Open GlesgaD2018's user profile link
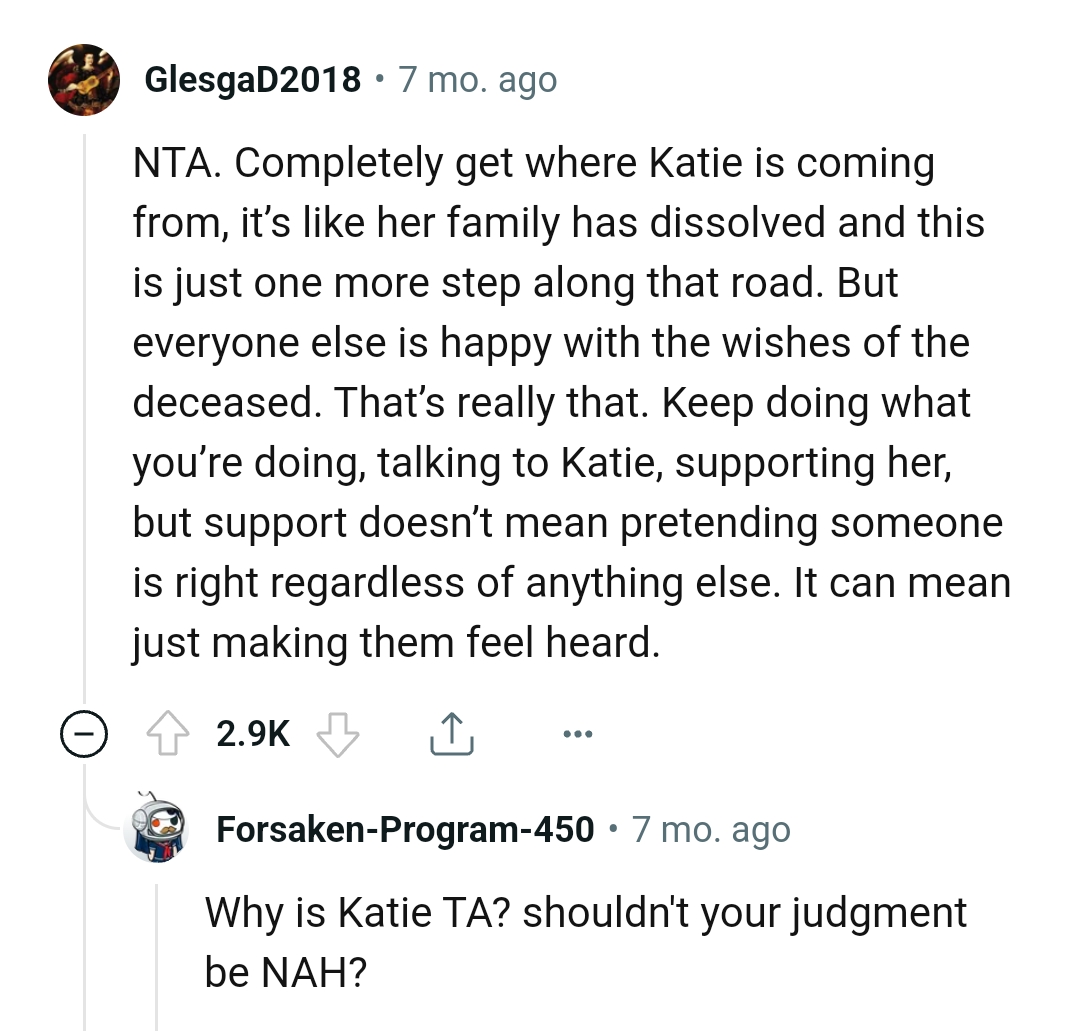Image resolution: width=1080 pixels, height=1031 pixels. tap(253, 80)
